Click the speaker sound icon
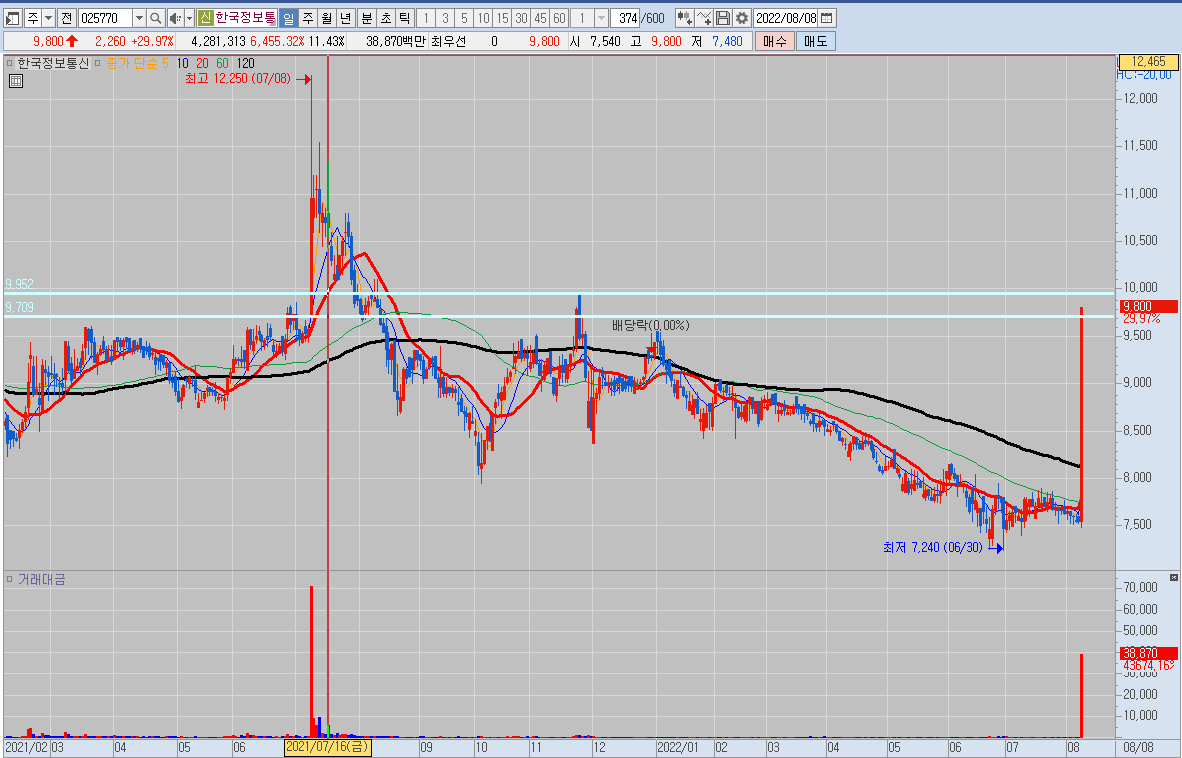 (x=175, y=18)
